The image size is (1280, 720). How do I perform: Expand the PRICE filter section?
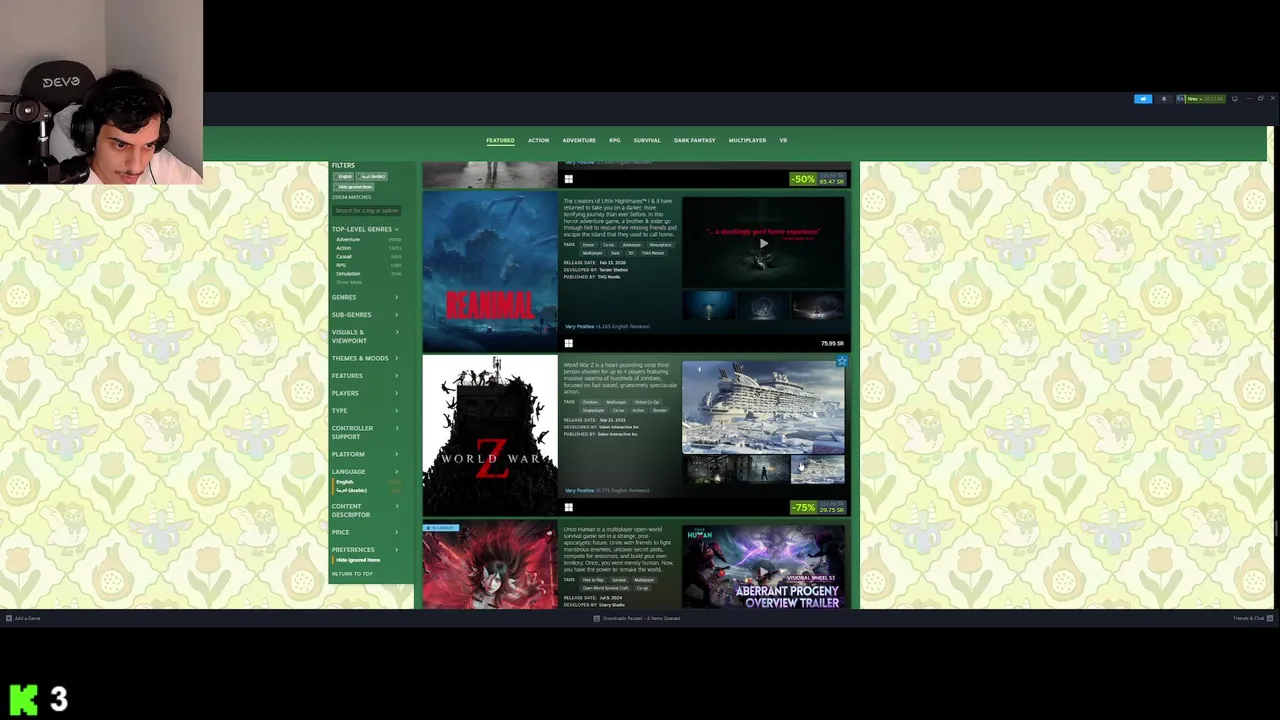(x=365, y=533)
